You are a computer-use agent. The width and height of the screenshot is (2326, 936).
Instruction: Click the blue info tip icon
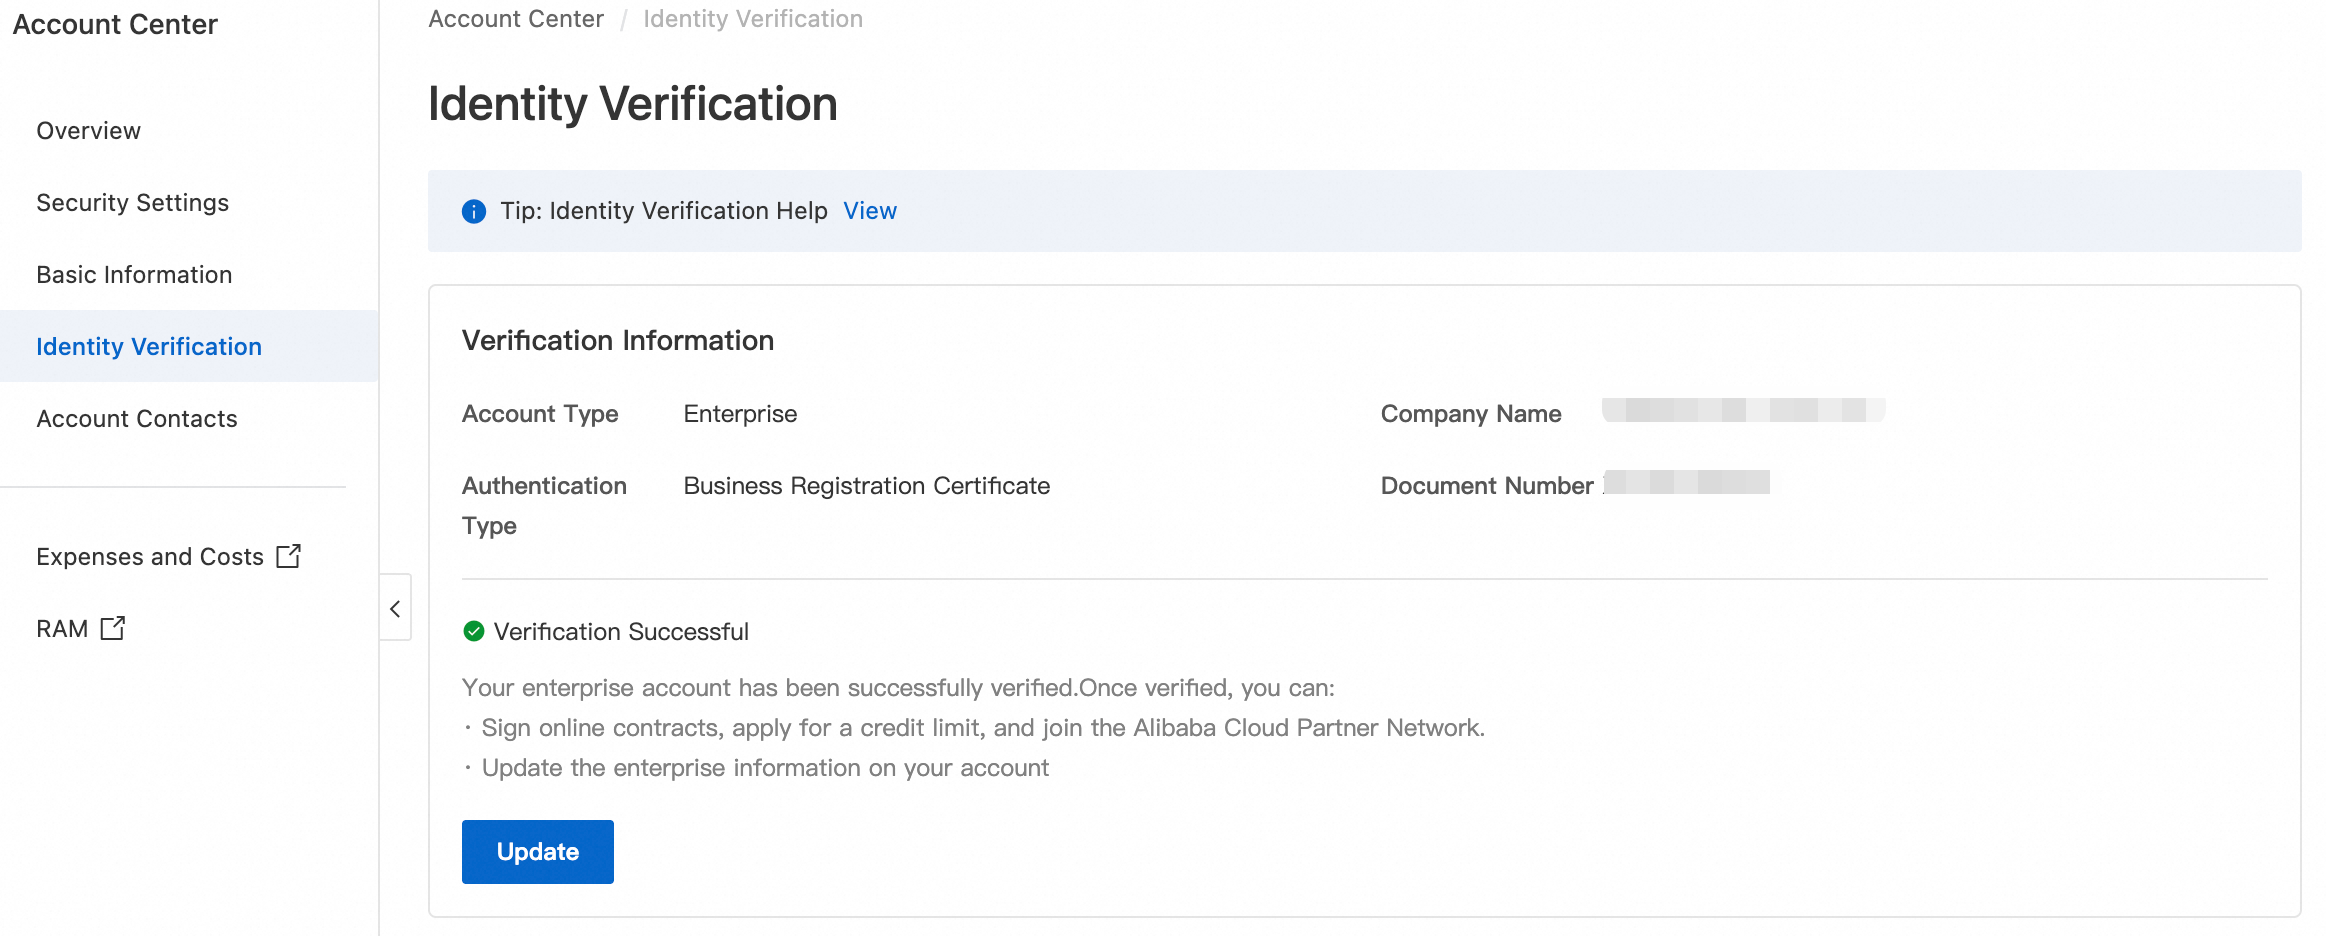pyautogui.click(x=474, y=211)
